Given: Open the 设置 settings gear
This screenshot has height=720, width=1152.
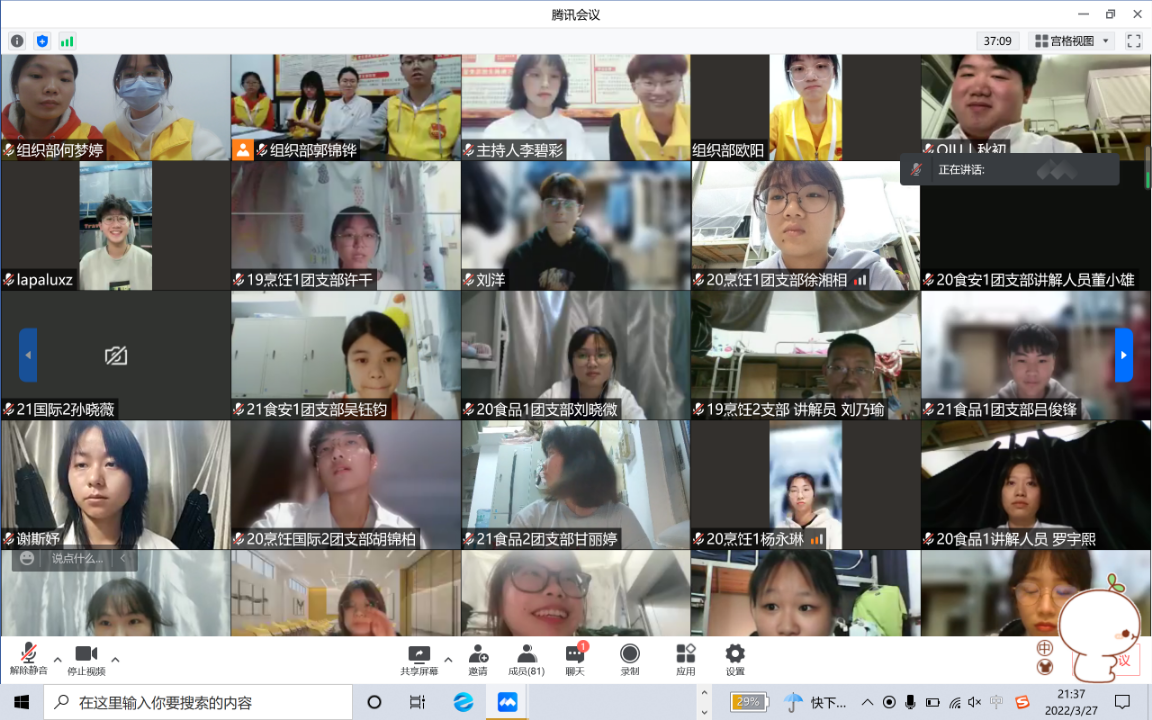Looking at the screenshot, I should pos(735,659).
